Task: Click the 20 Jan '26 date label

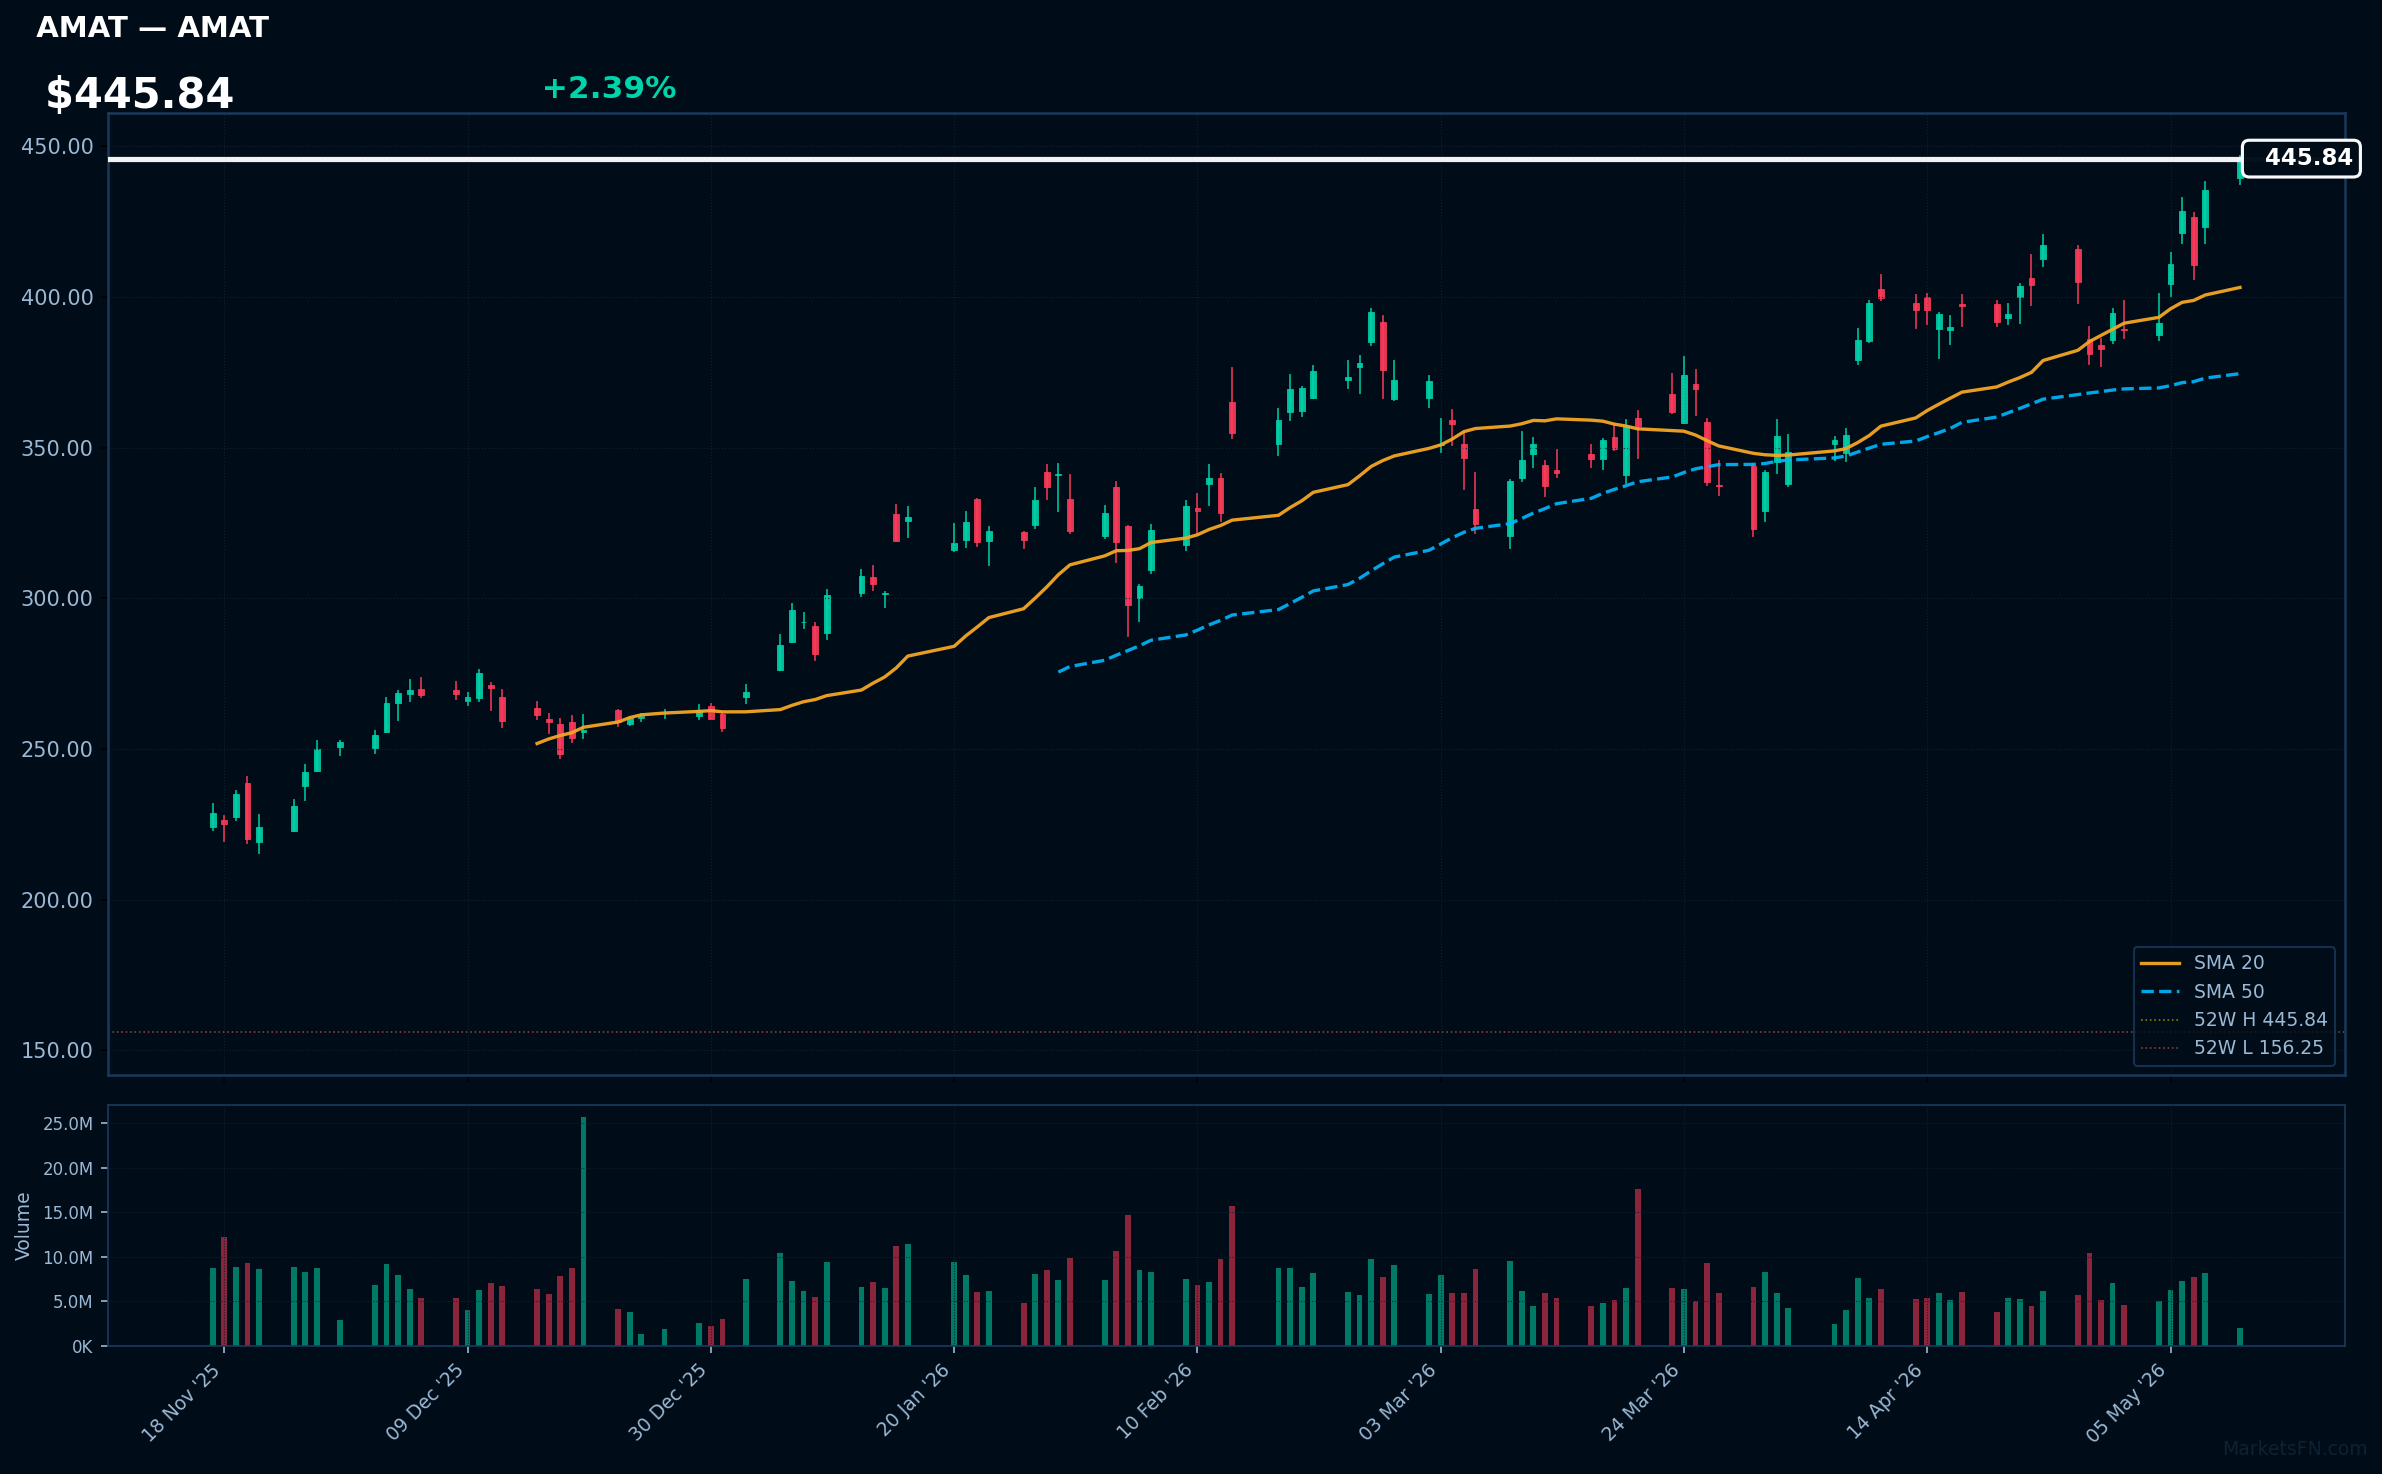Action: point(913,1400)
